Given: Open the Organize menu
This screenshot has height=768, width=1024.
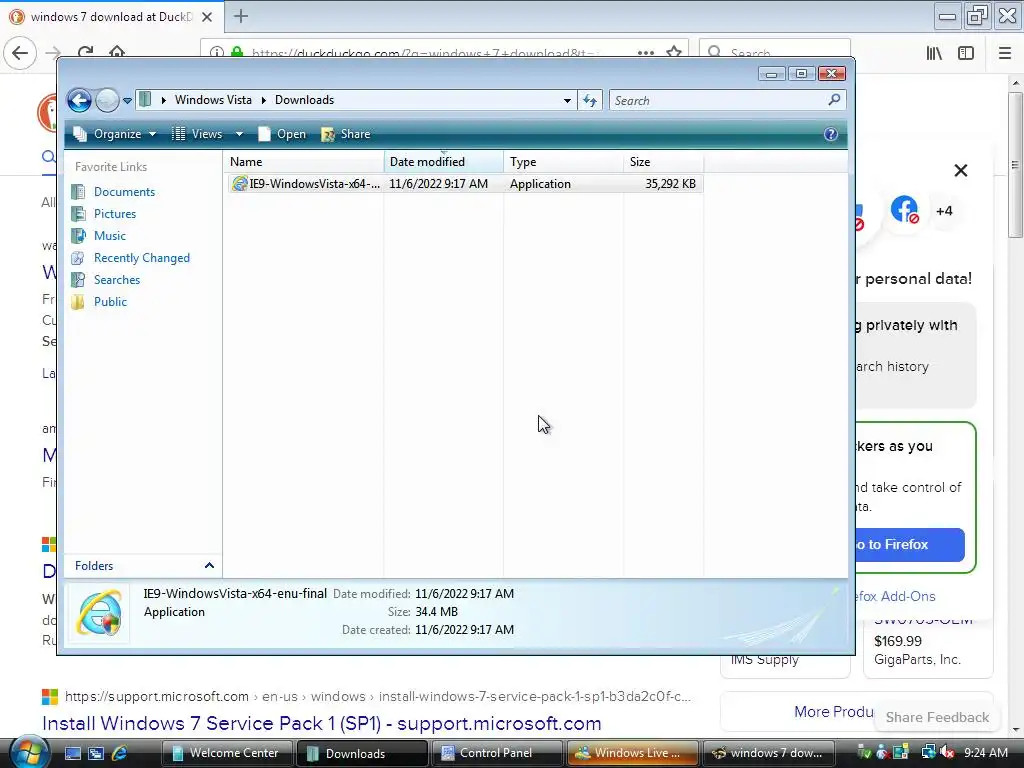Looking at the screenshot, I should 115,134.
